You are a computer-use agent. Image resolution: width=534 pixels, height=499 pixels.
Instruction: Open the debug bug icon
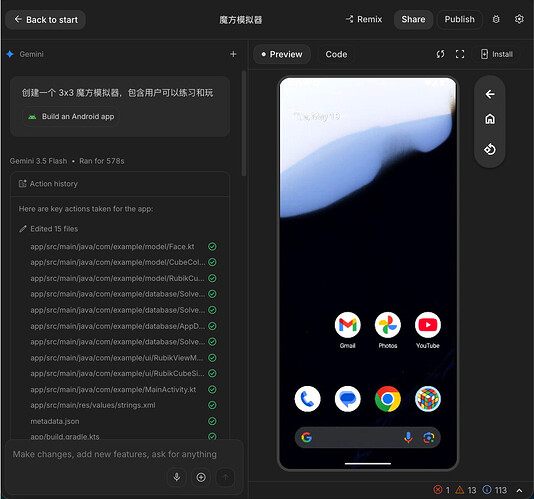pos(496,19)
